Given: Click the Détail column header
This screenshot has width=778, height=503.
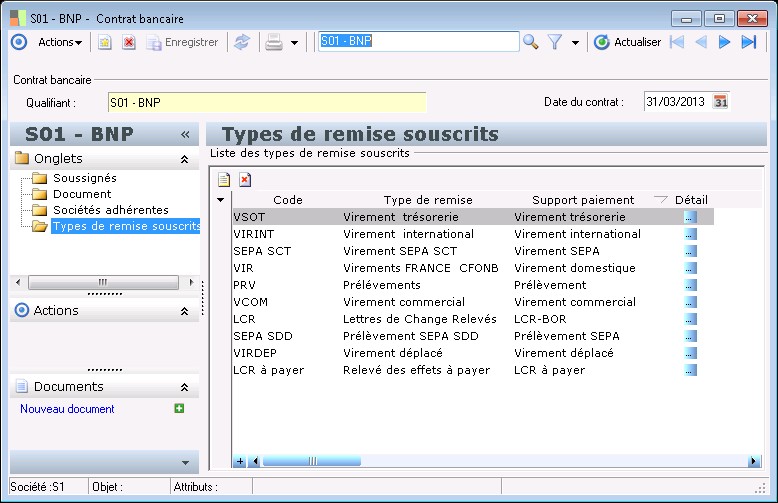Looking at the screenshot, I should pyautogui.click(x=691, y=200).
